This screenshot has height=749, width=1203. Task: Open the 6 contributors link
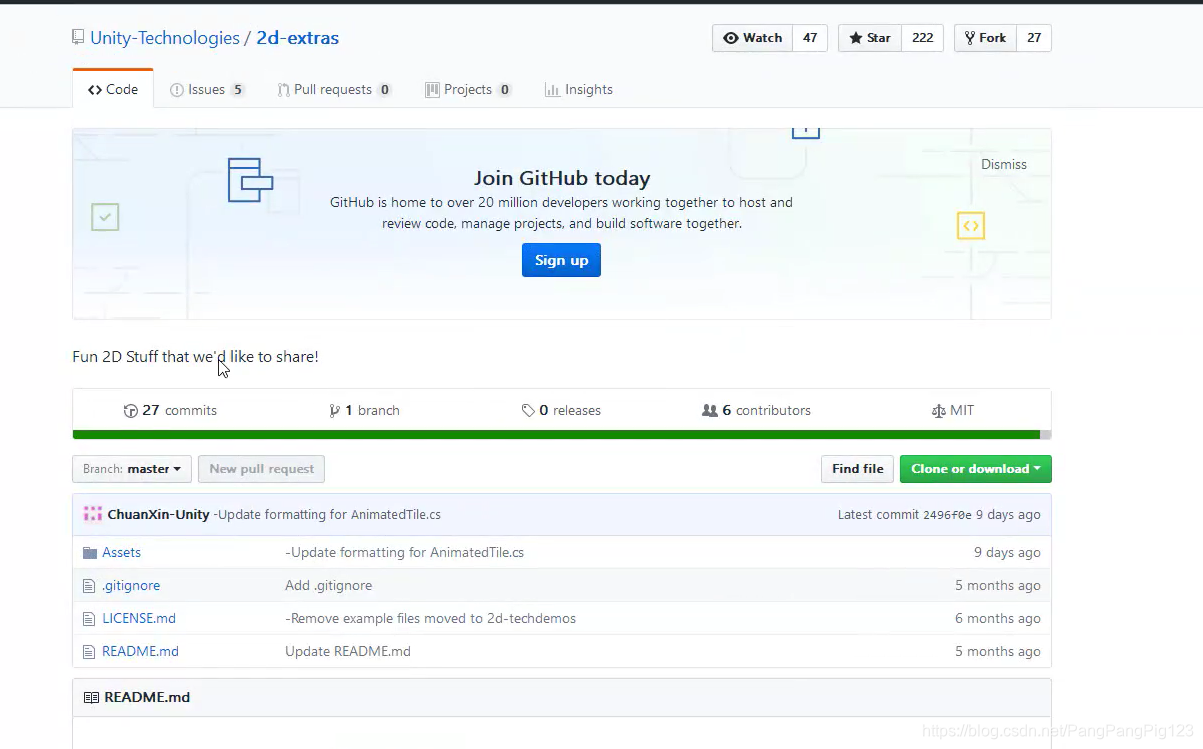[756, 410]
